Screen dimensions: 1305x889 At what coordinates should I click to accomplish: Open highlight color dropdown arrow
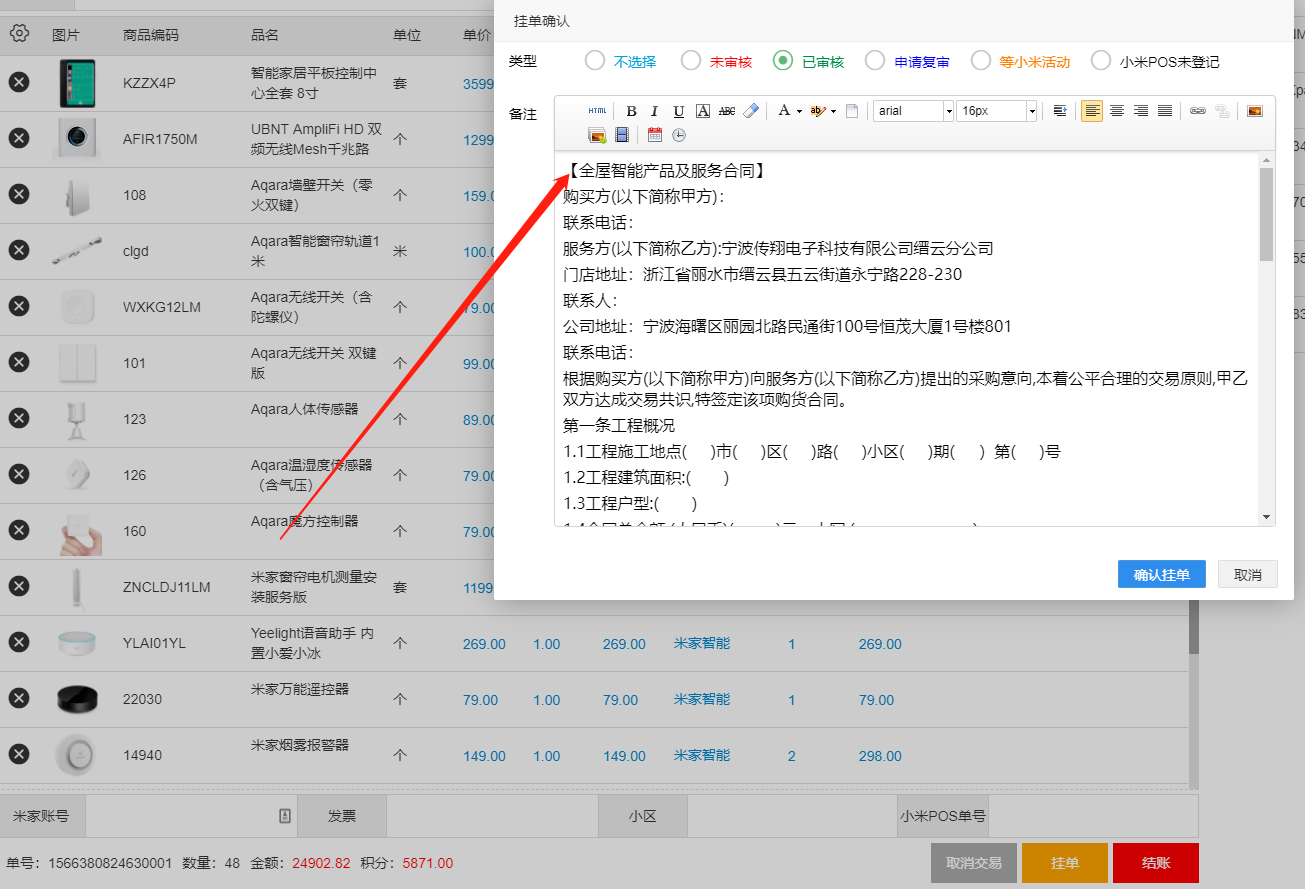833,111
